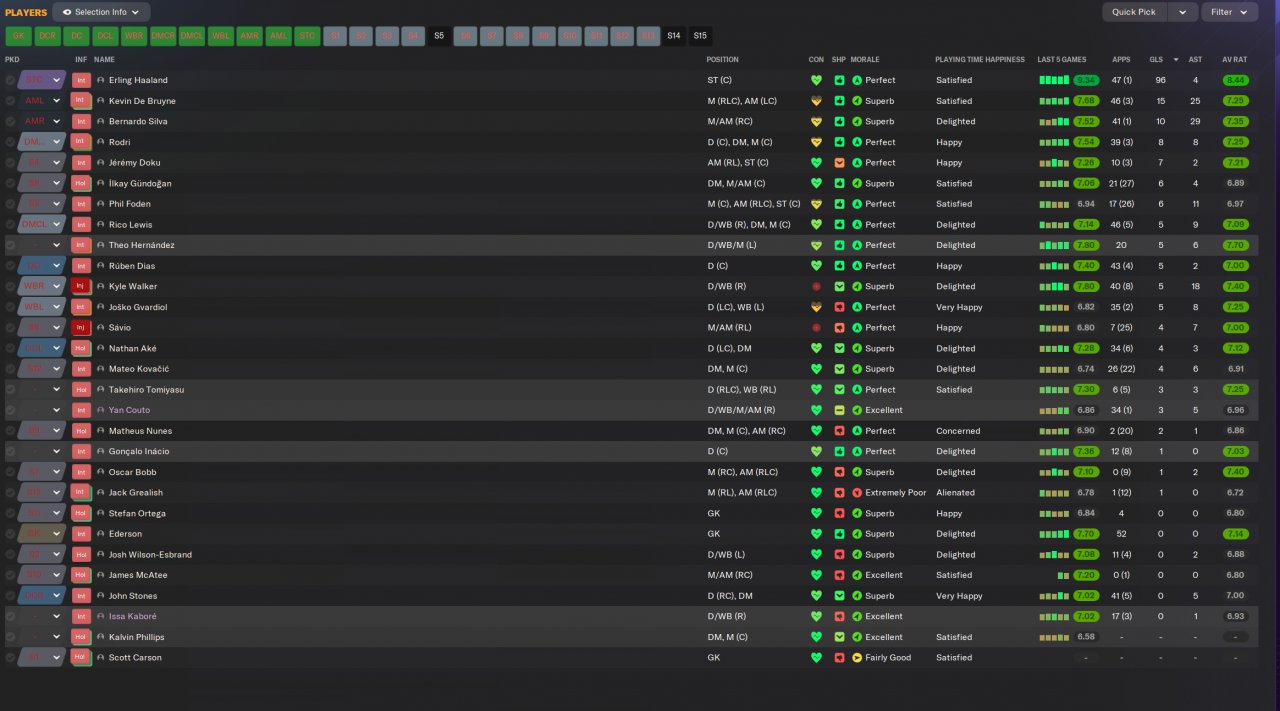
Task: Sort by the AV RAT column header
Action: 1235,60
